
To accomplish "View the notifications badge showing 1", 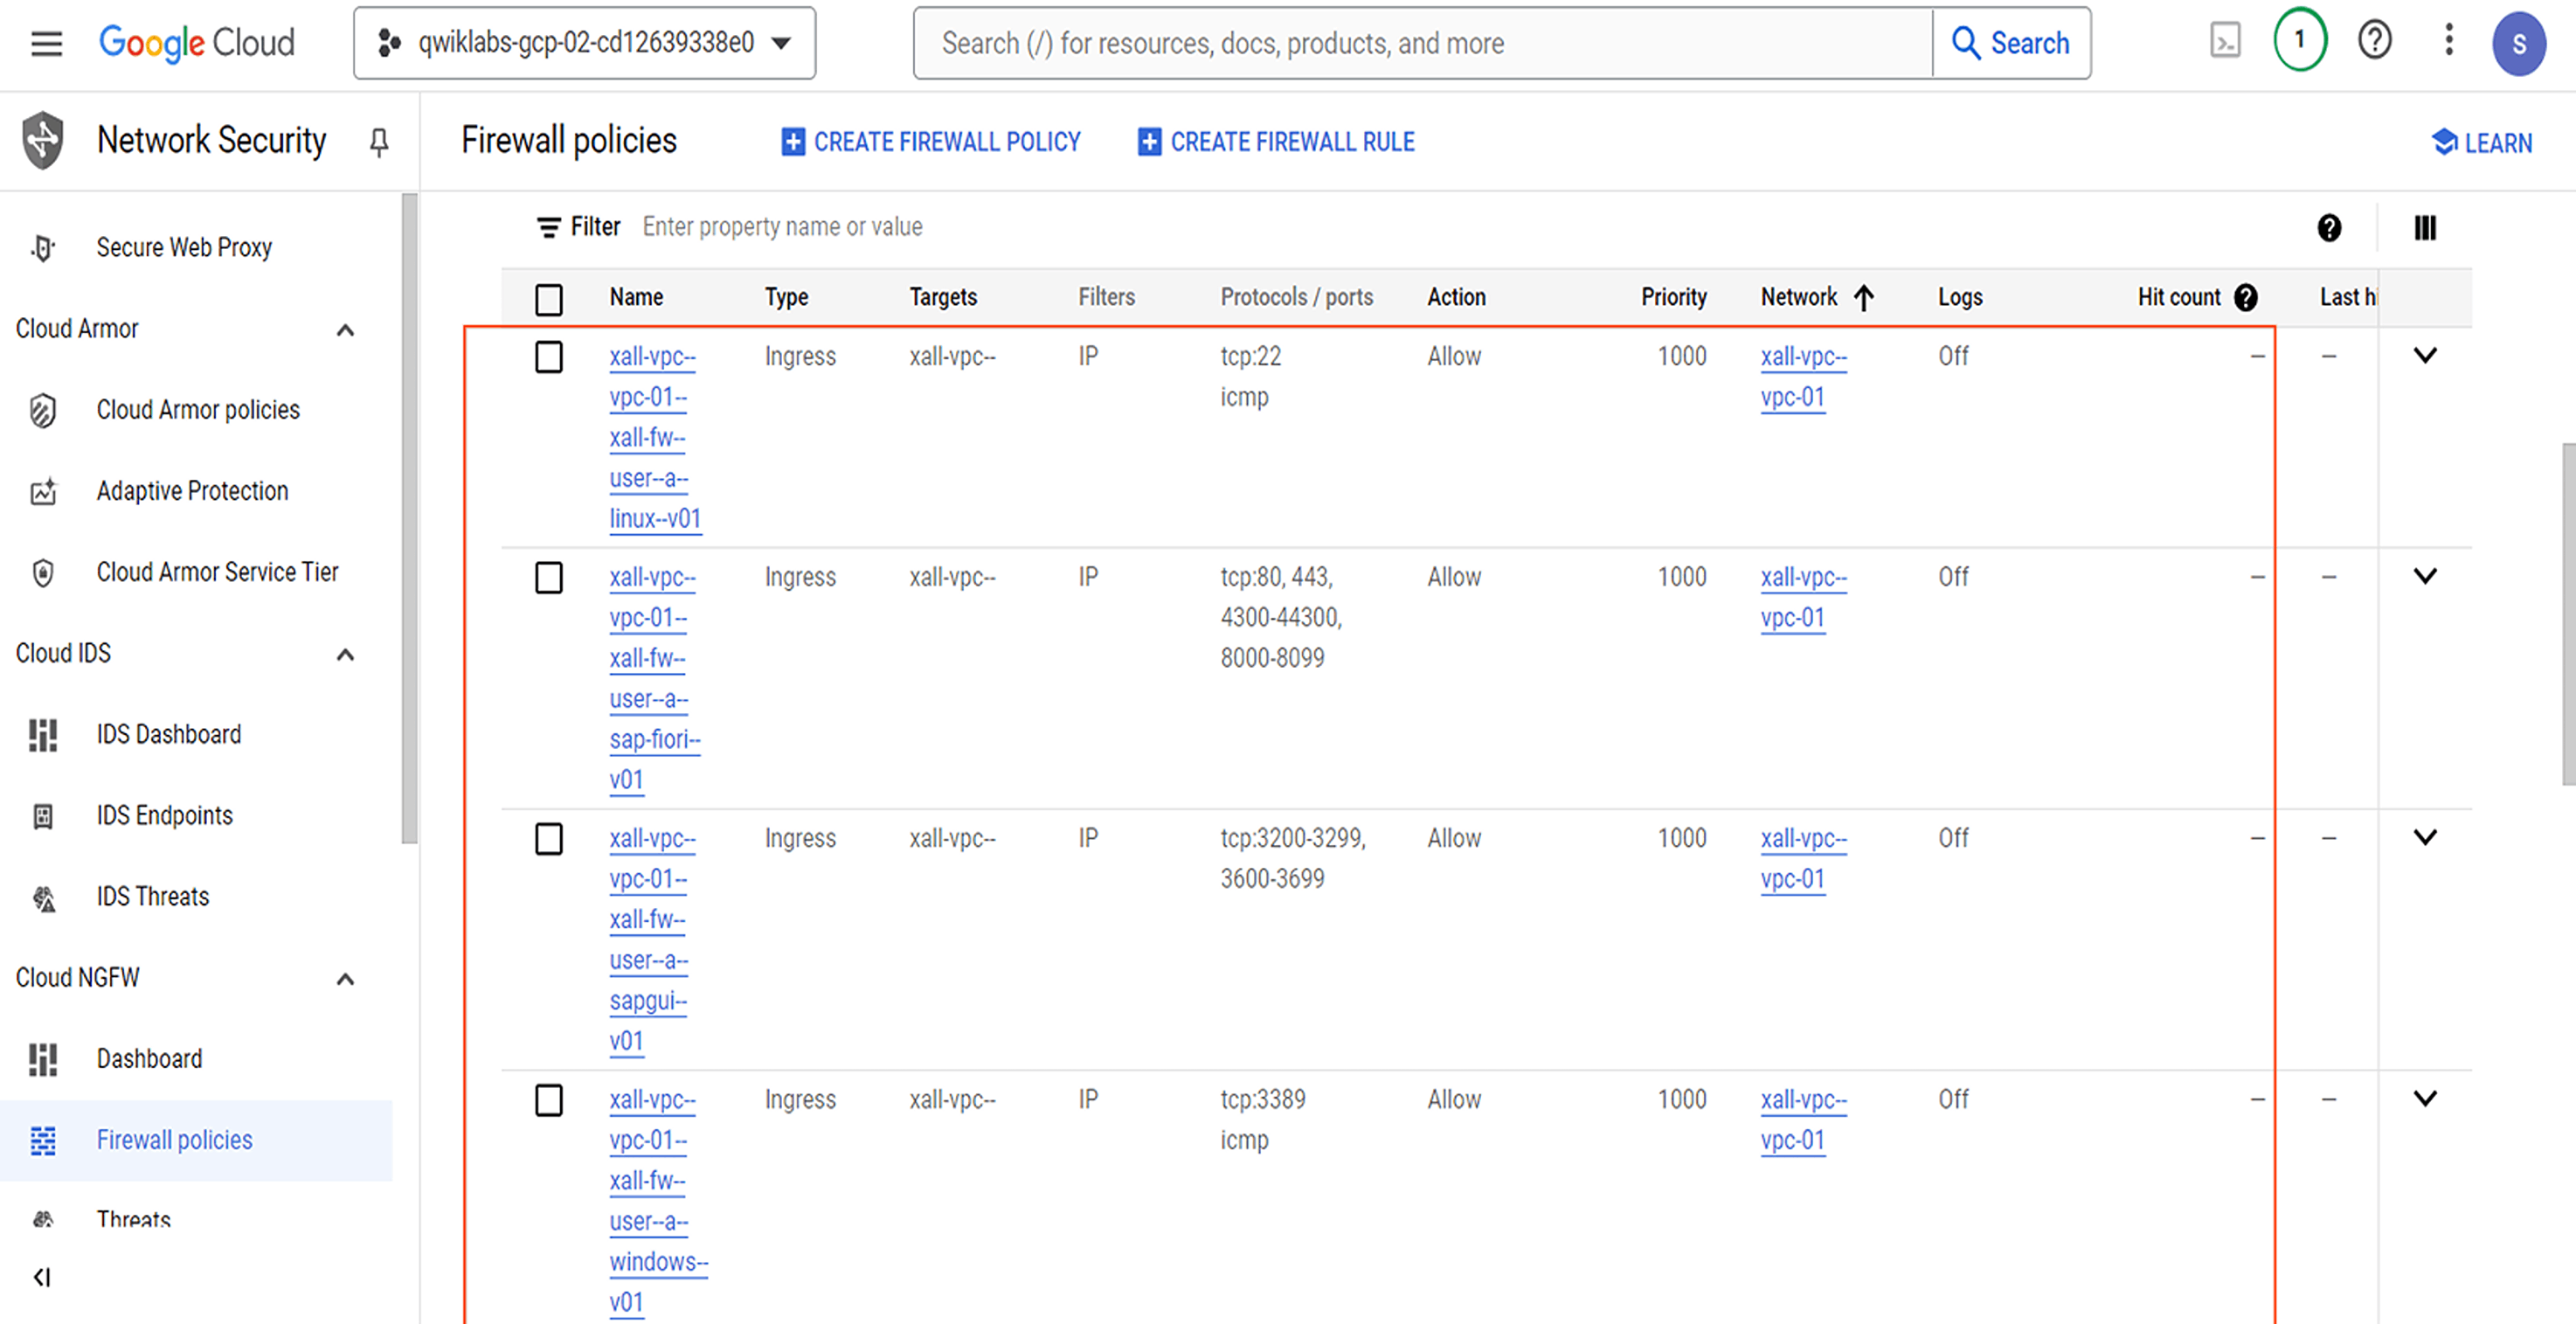I will (x=2300, y=41).
